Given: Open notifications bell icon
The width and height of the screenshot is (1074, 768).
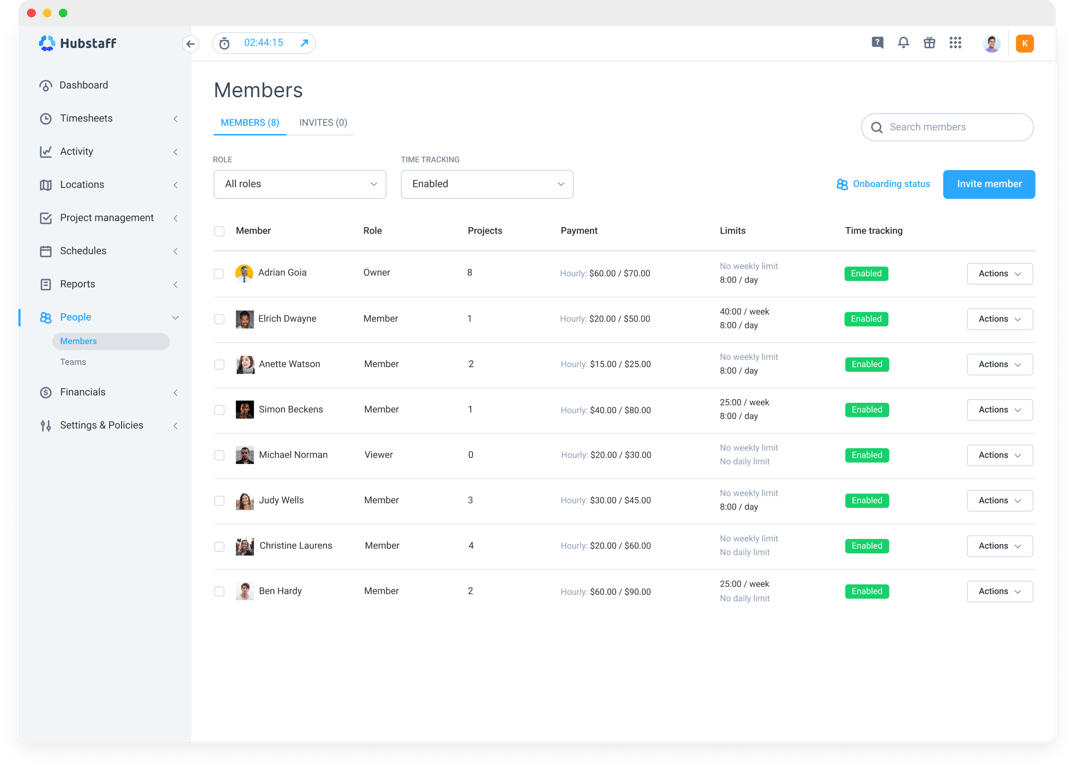Looking at the screenshot, I should coord(903,42).
